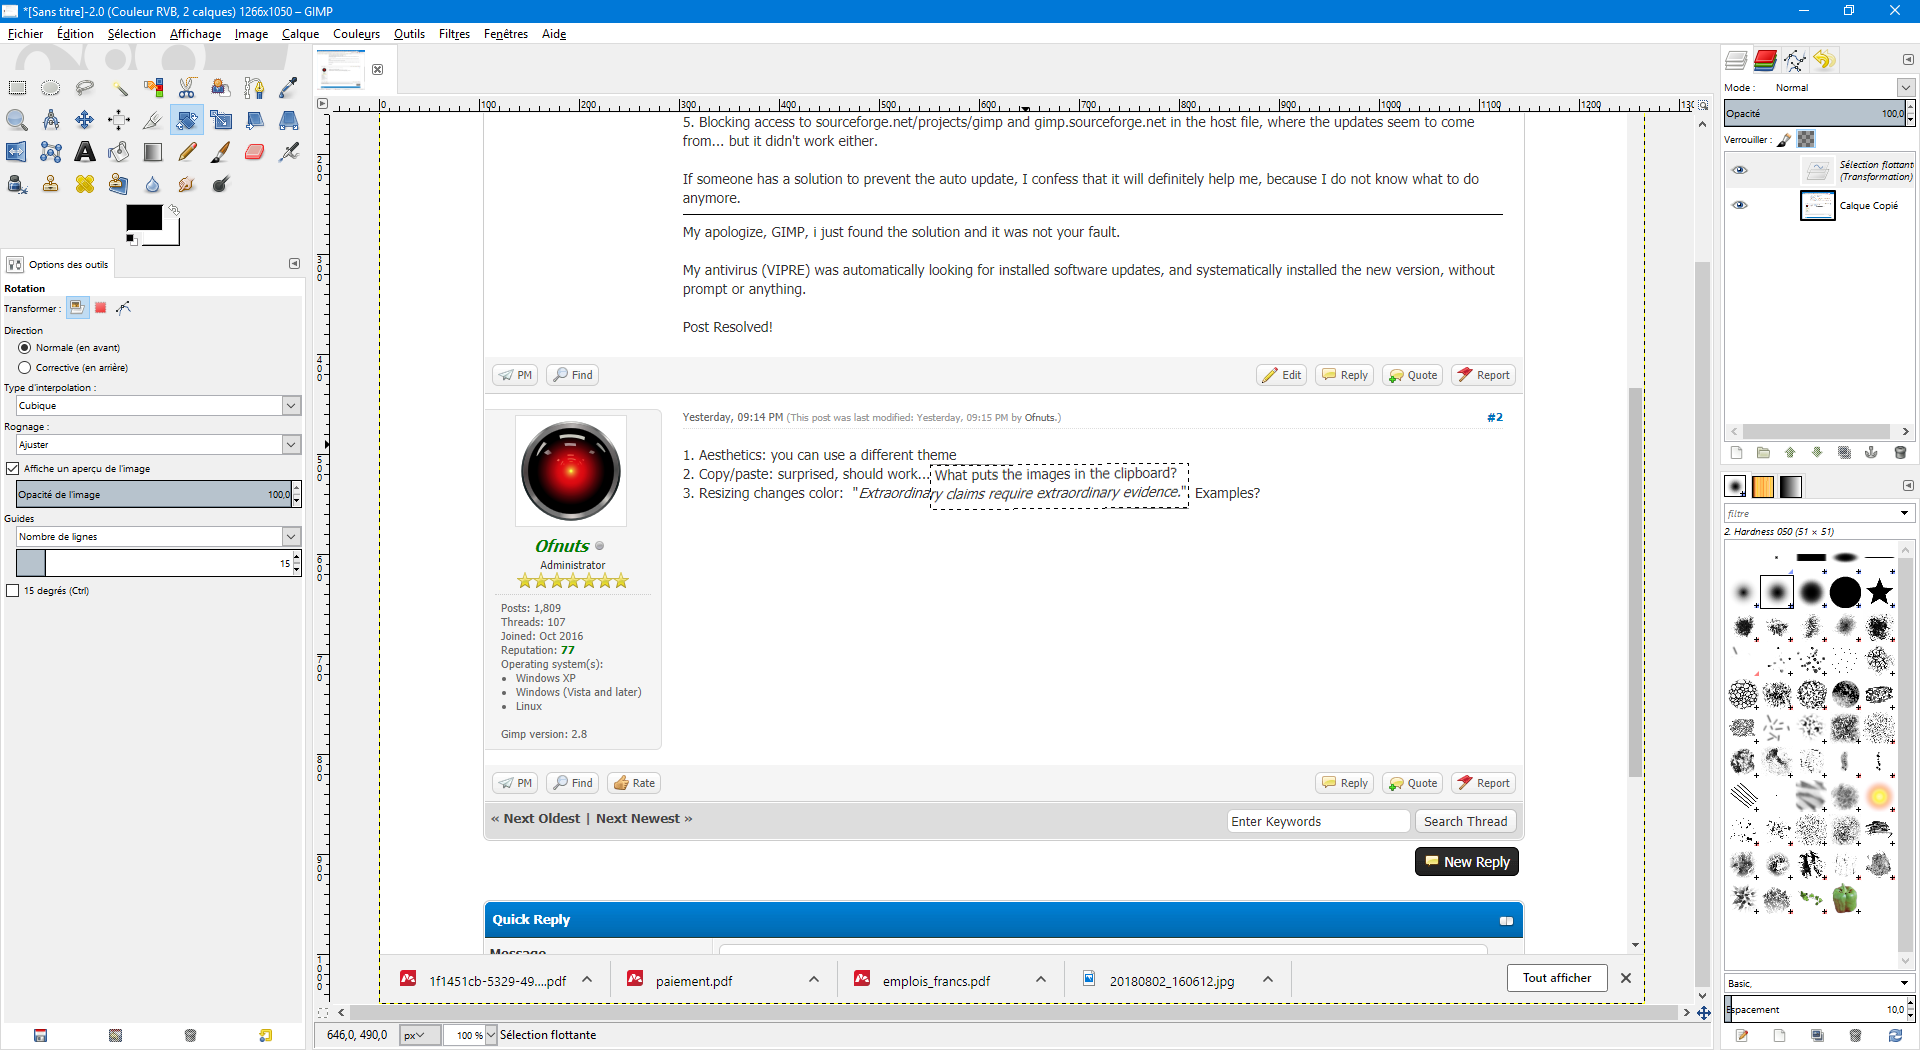This screenshot has width=1920, height=1050.
Task: Delete the layer with trash button
Action: click(1900, 453)
